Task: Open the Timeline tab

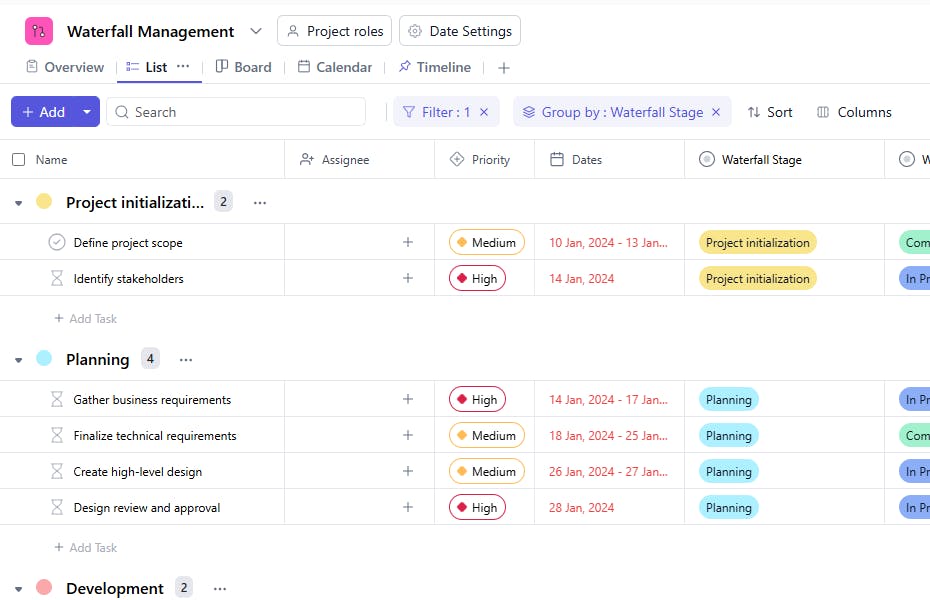Action: coord(434,67)
